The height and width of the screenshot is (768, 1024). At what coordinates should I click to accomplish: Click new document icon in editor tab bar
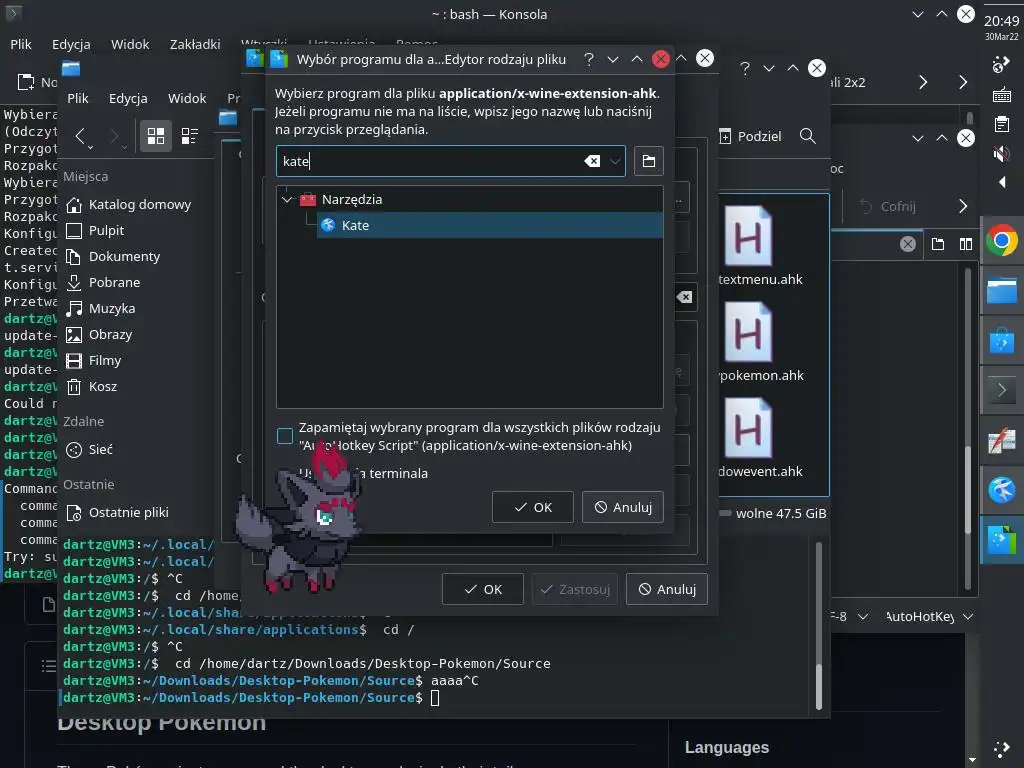point(938,244)
